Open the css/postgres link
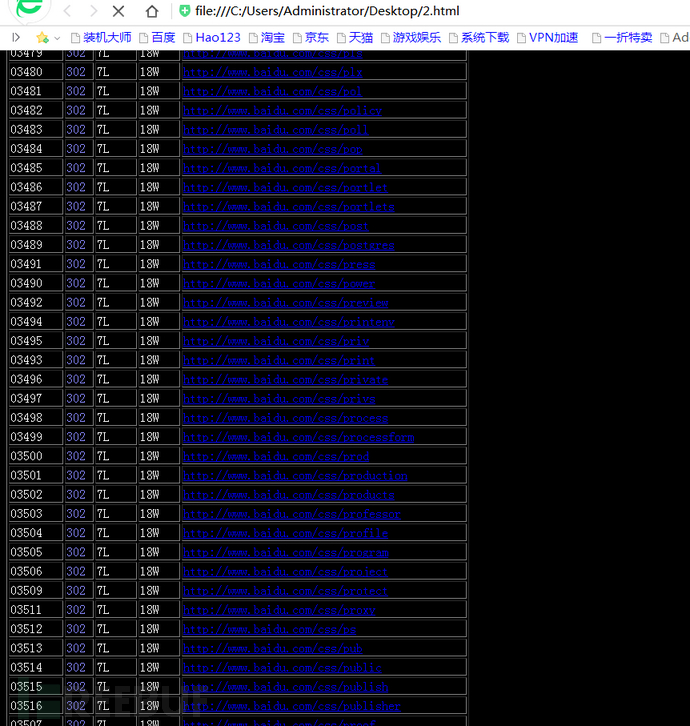 pos(289,245)
